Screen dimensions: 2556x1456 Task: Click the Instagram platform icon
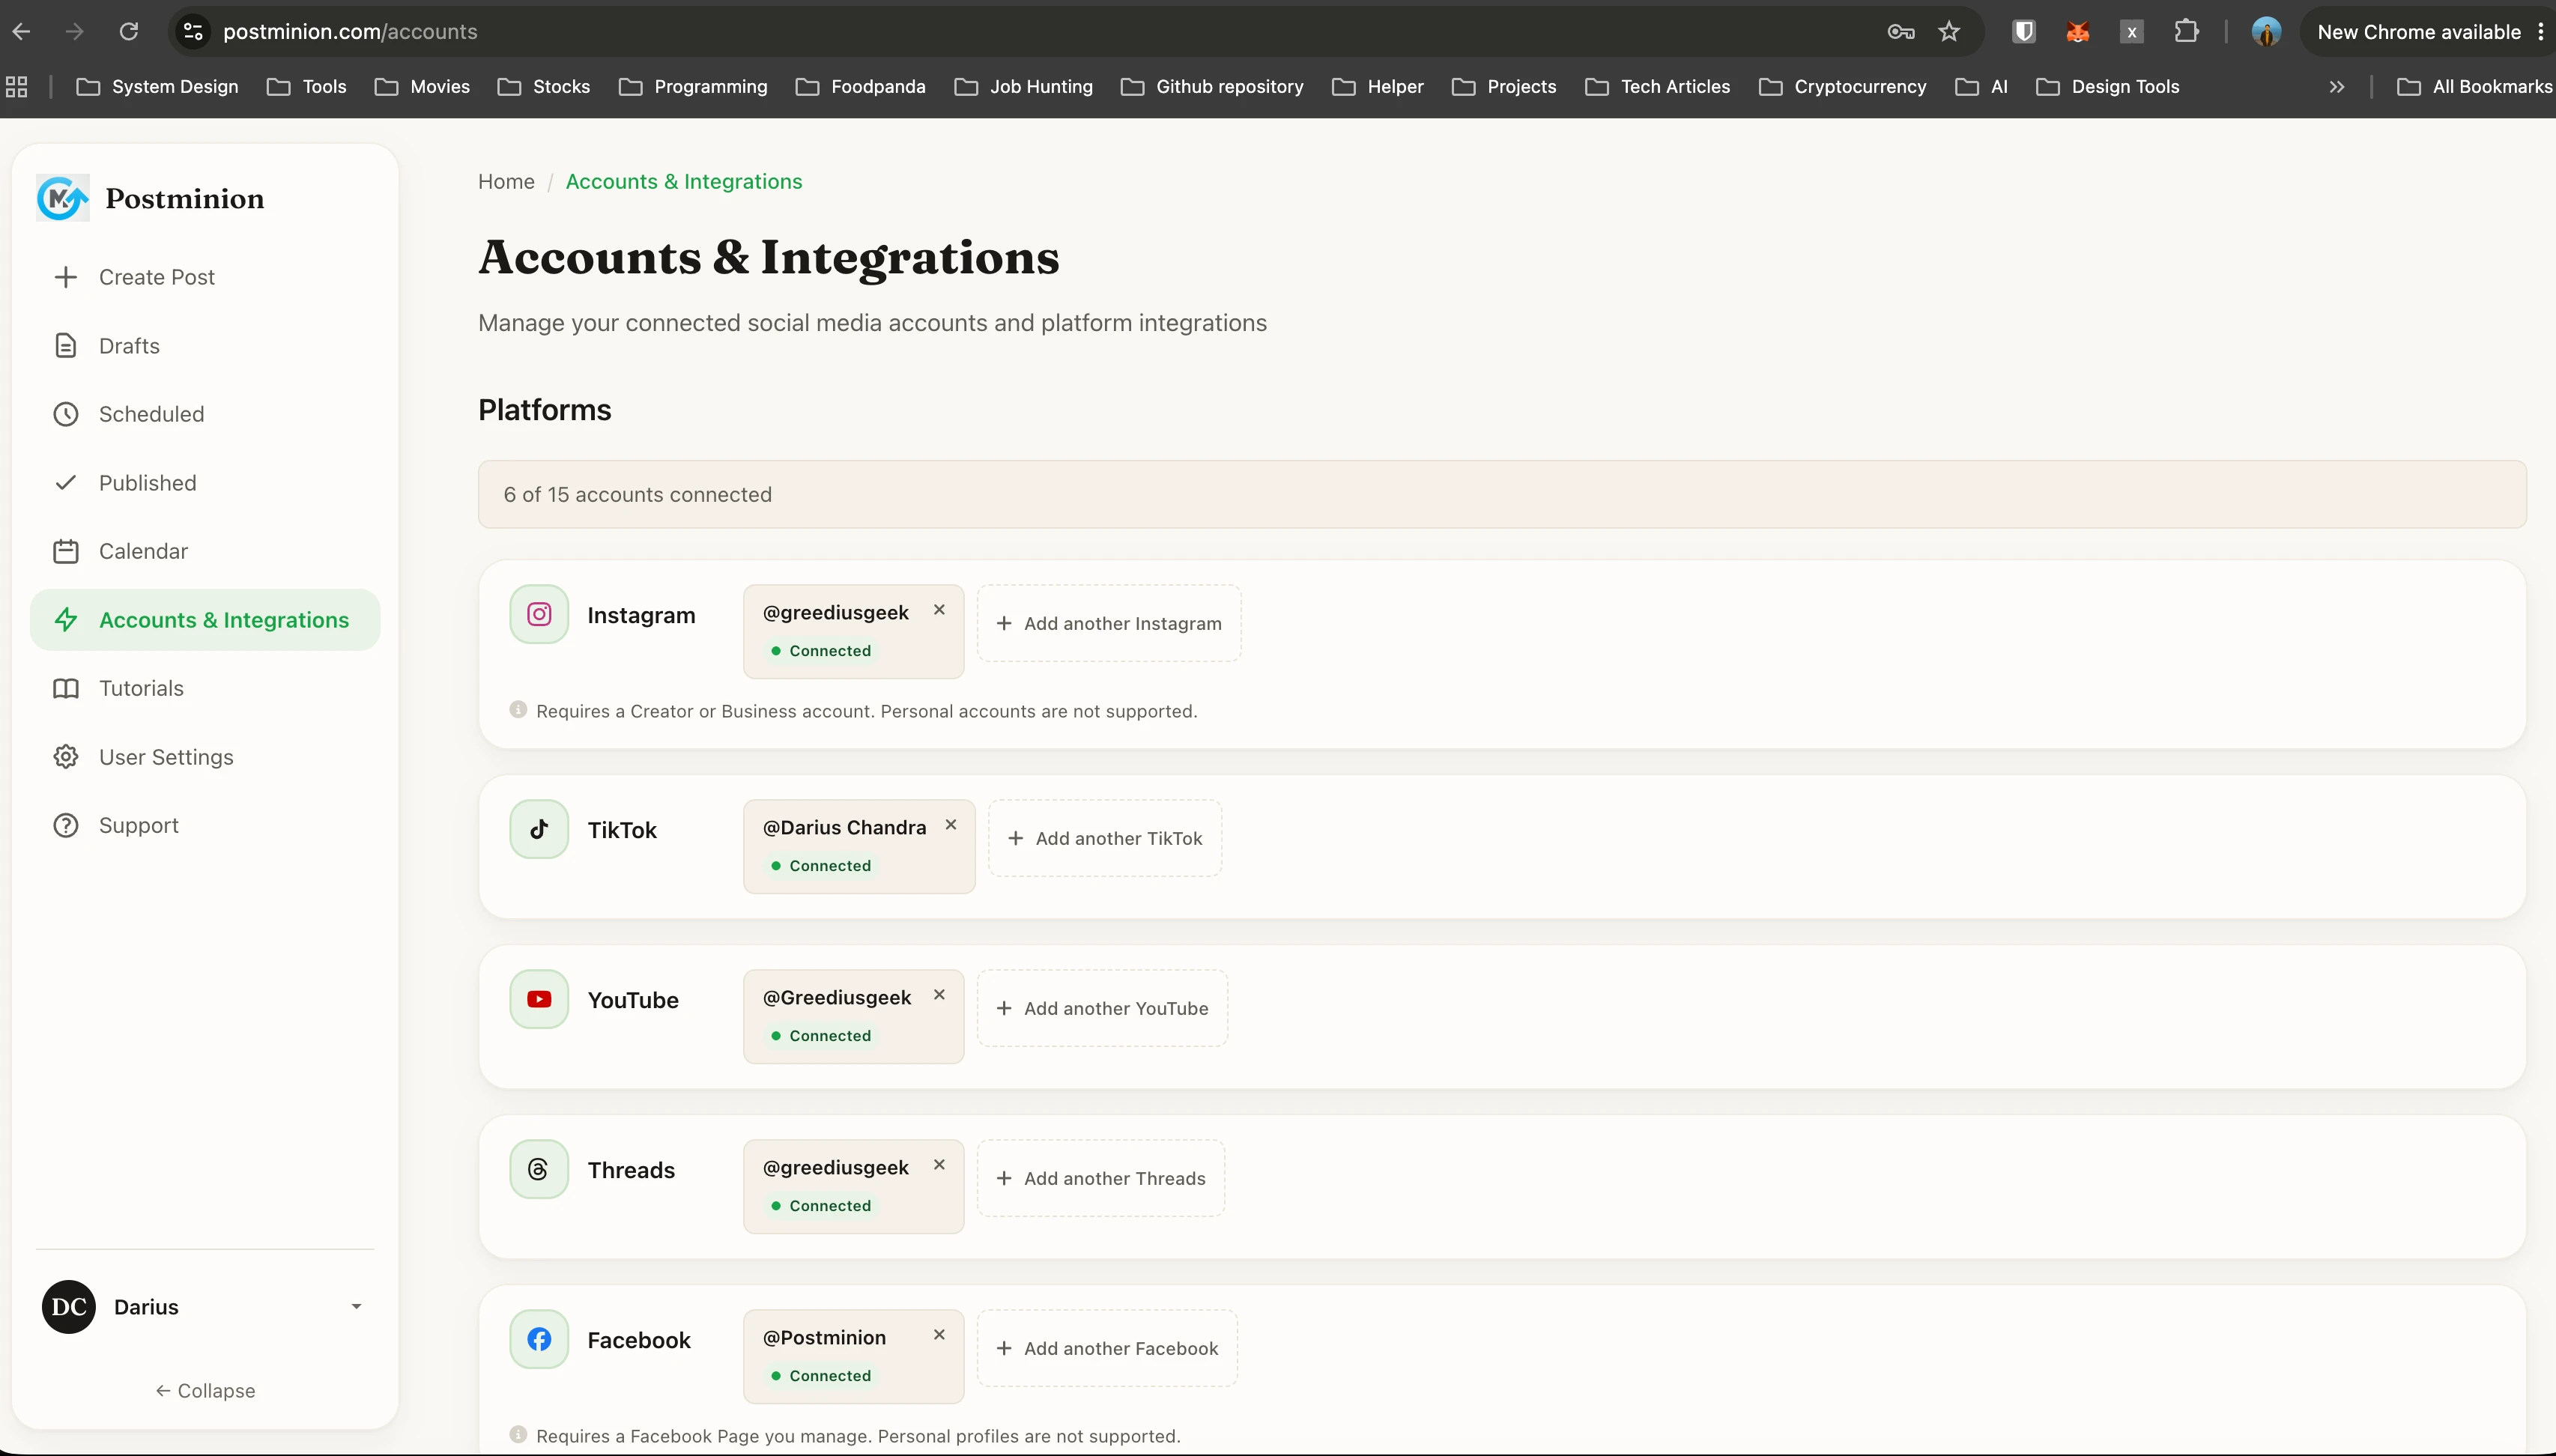[539, 614]
